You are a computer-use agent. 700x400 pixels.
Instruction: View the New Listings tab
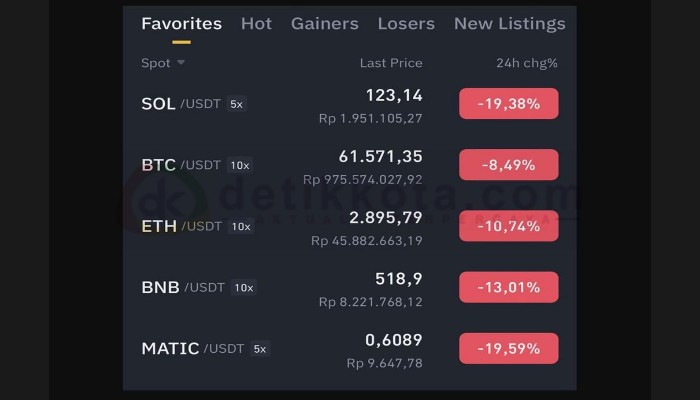tap(509, 24)
